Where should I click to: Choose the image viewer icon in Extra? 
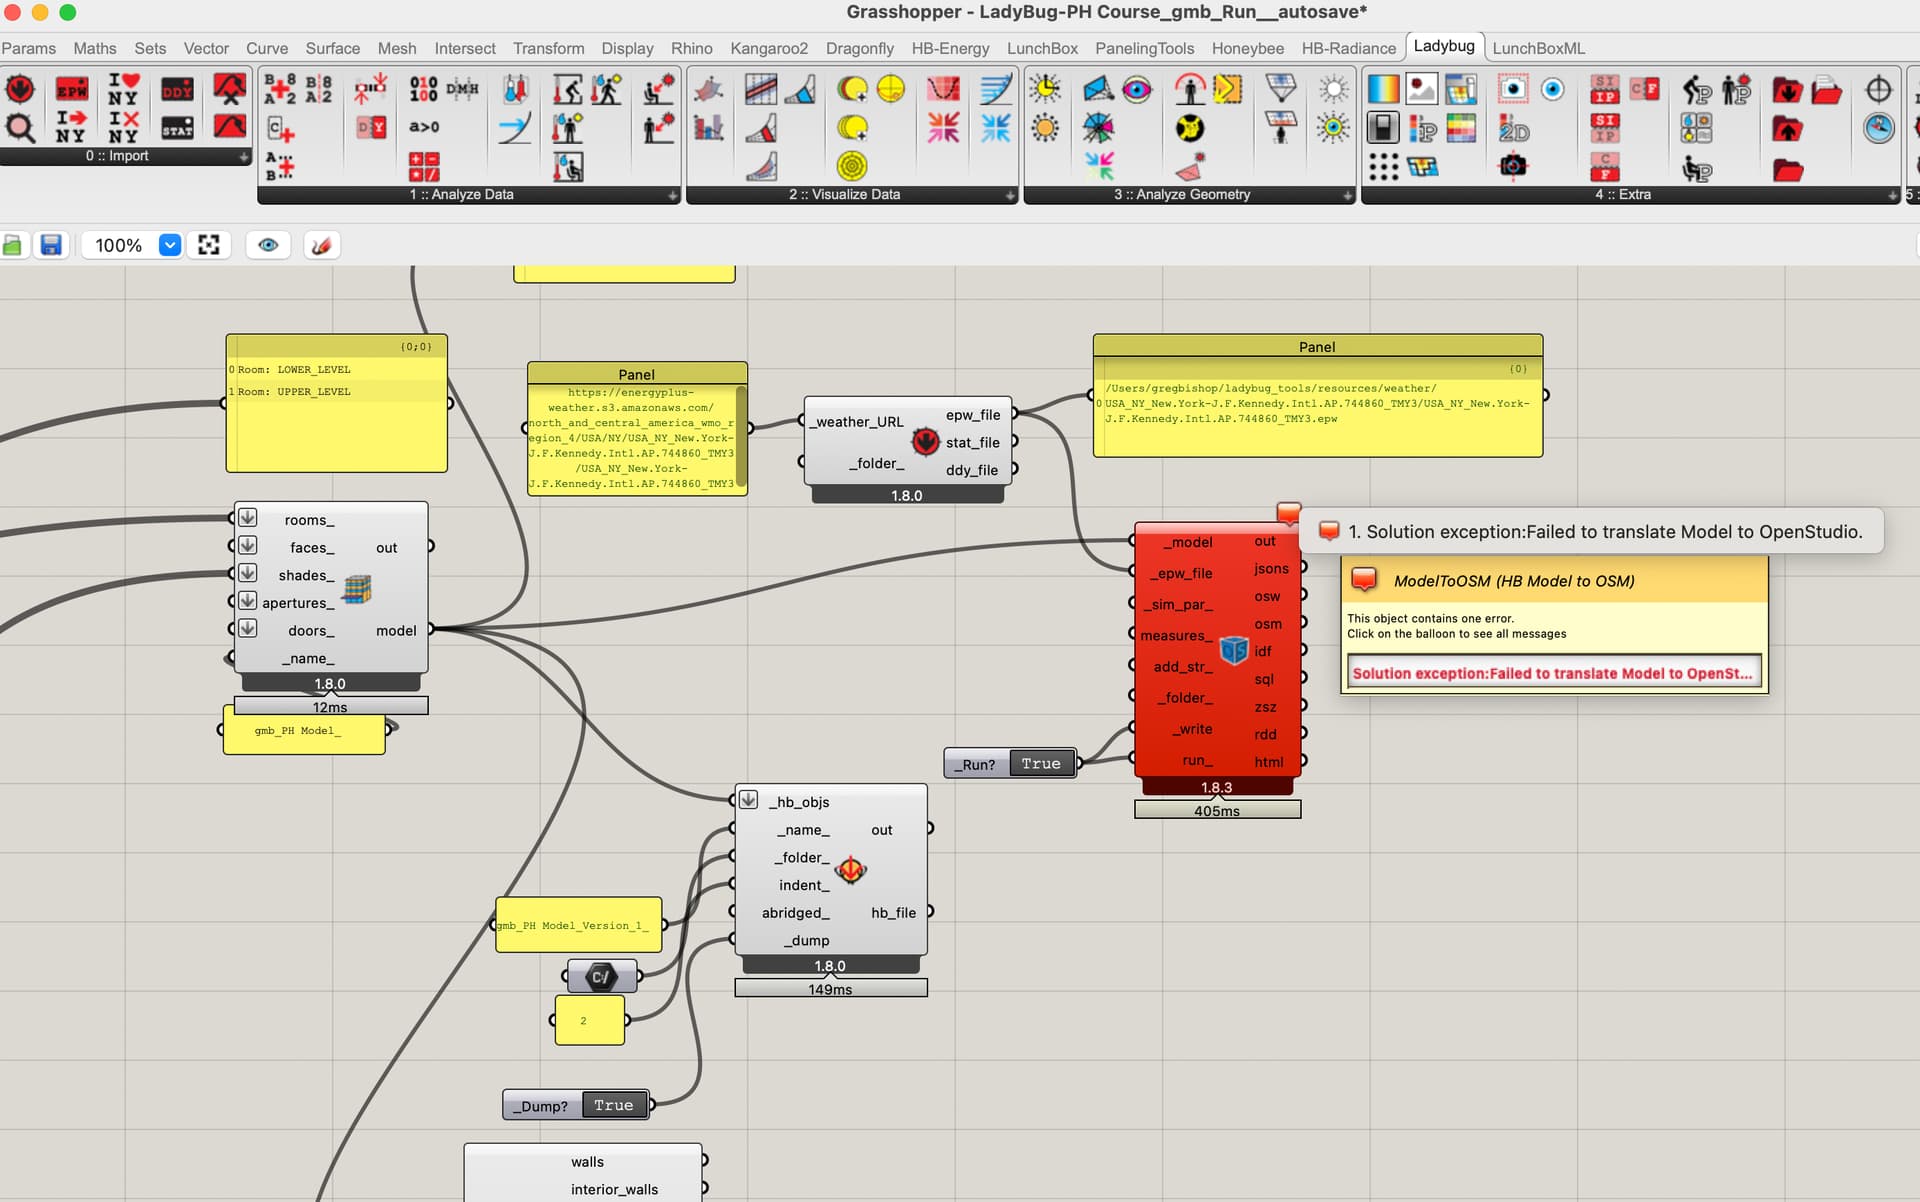(x=1421, y=89)
